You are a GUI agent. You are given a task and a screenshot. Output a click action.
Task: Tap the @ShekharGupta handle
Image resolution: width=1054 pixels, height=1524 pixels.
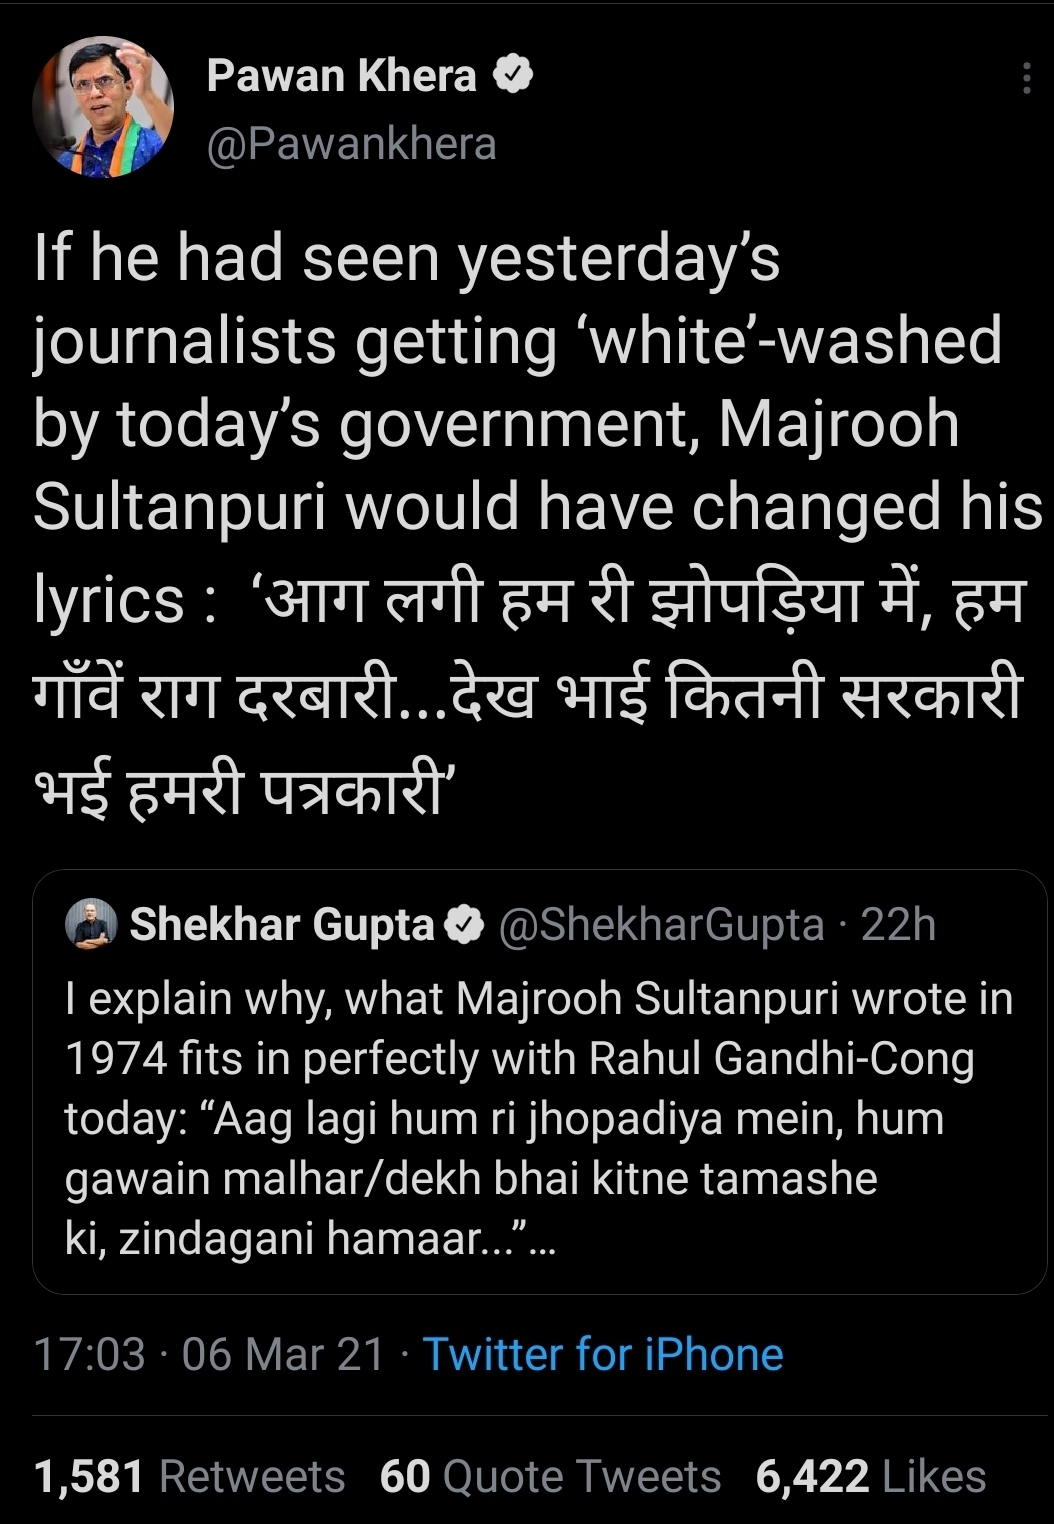[660, 925]
